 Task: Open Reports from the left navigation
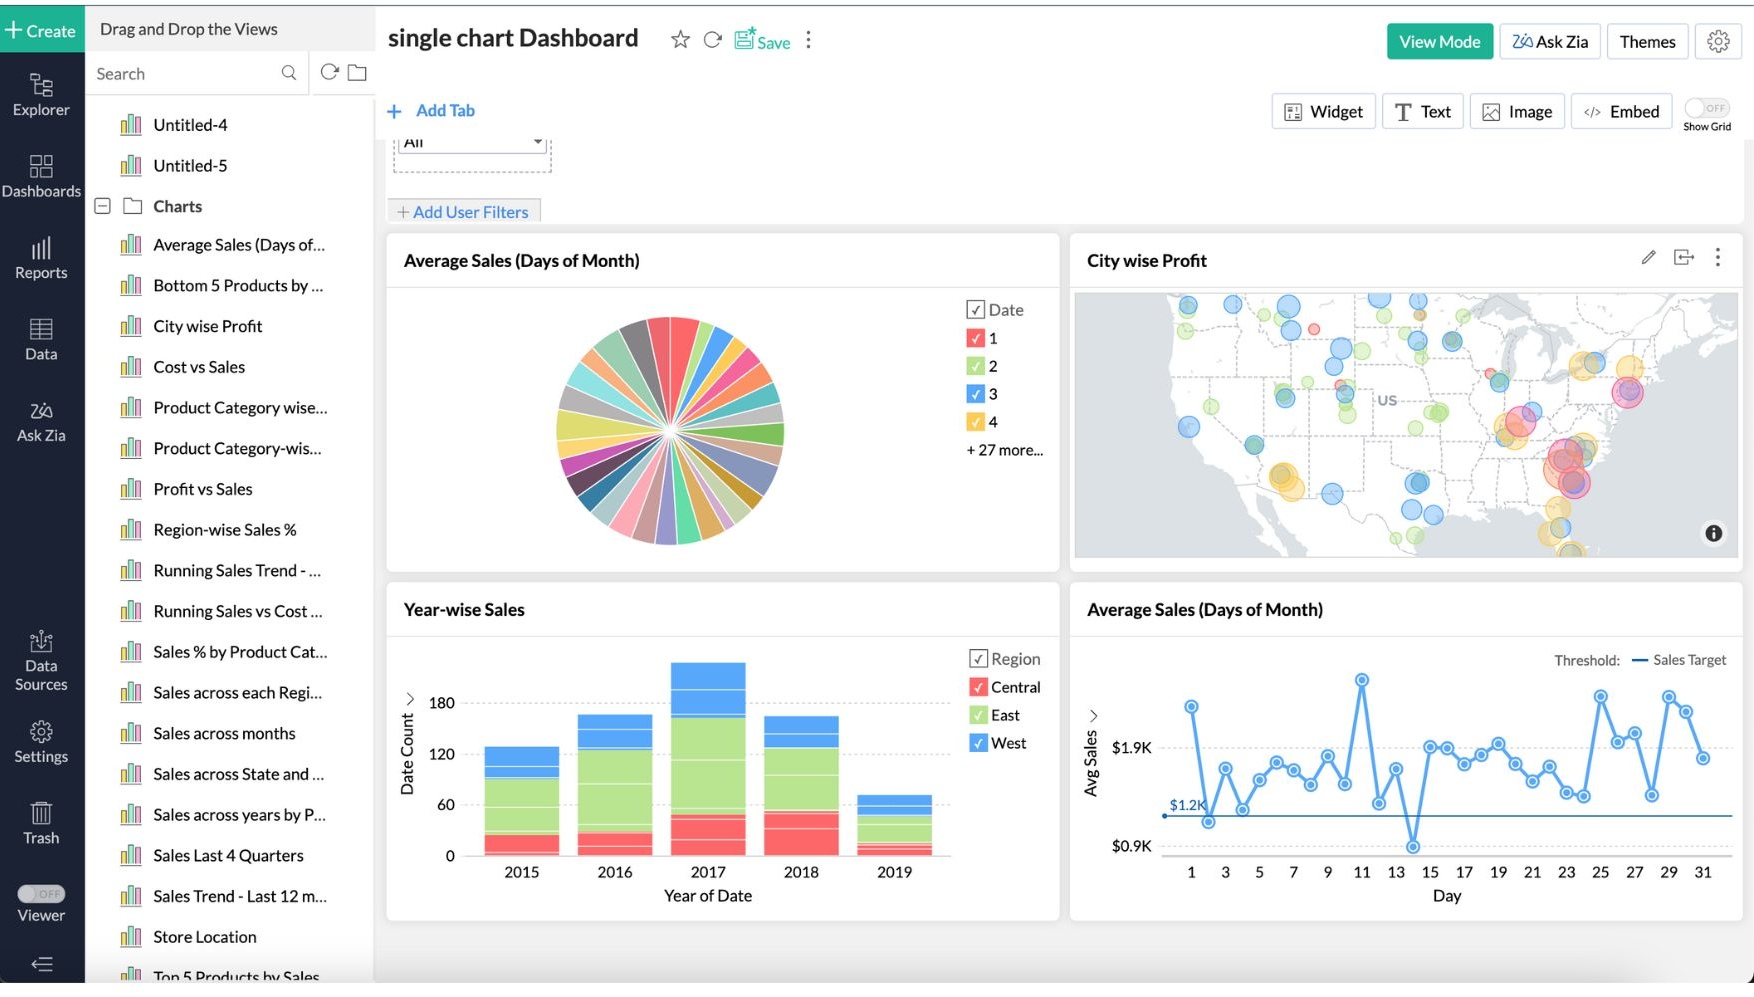[x=41, y=258]
